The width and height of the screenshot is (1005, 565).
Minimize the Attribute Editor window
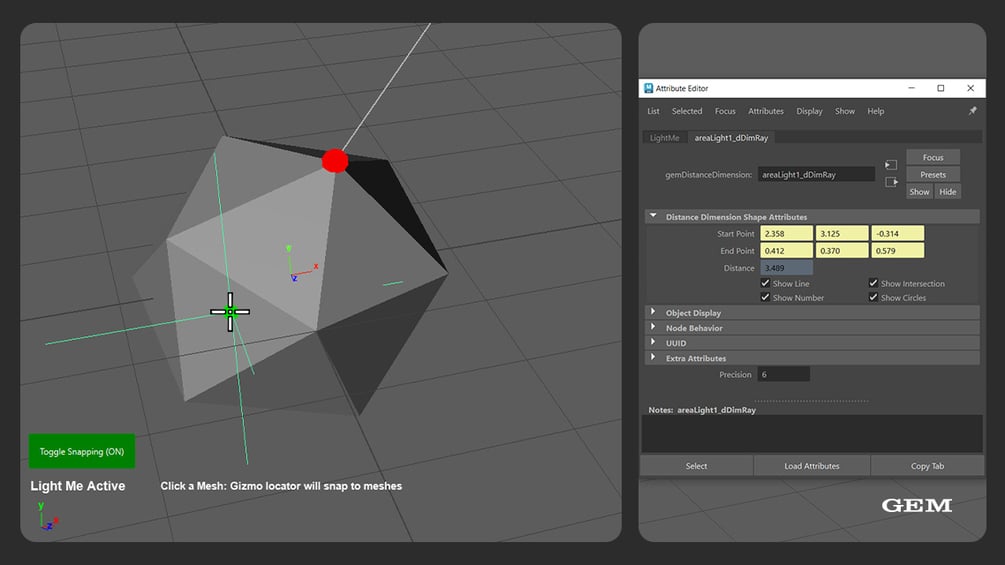pyautogui.click(x=911, y=88)
